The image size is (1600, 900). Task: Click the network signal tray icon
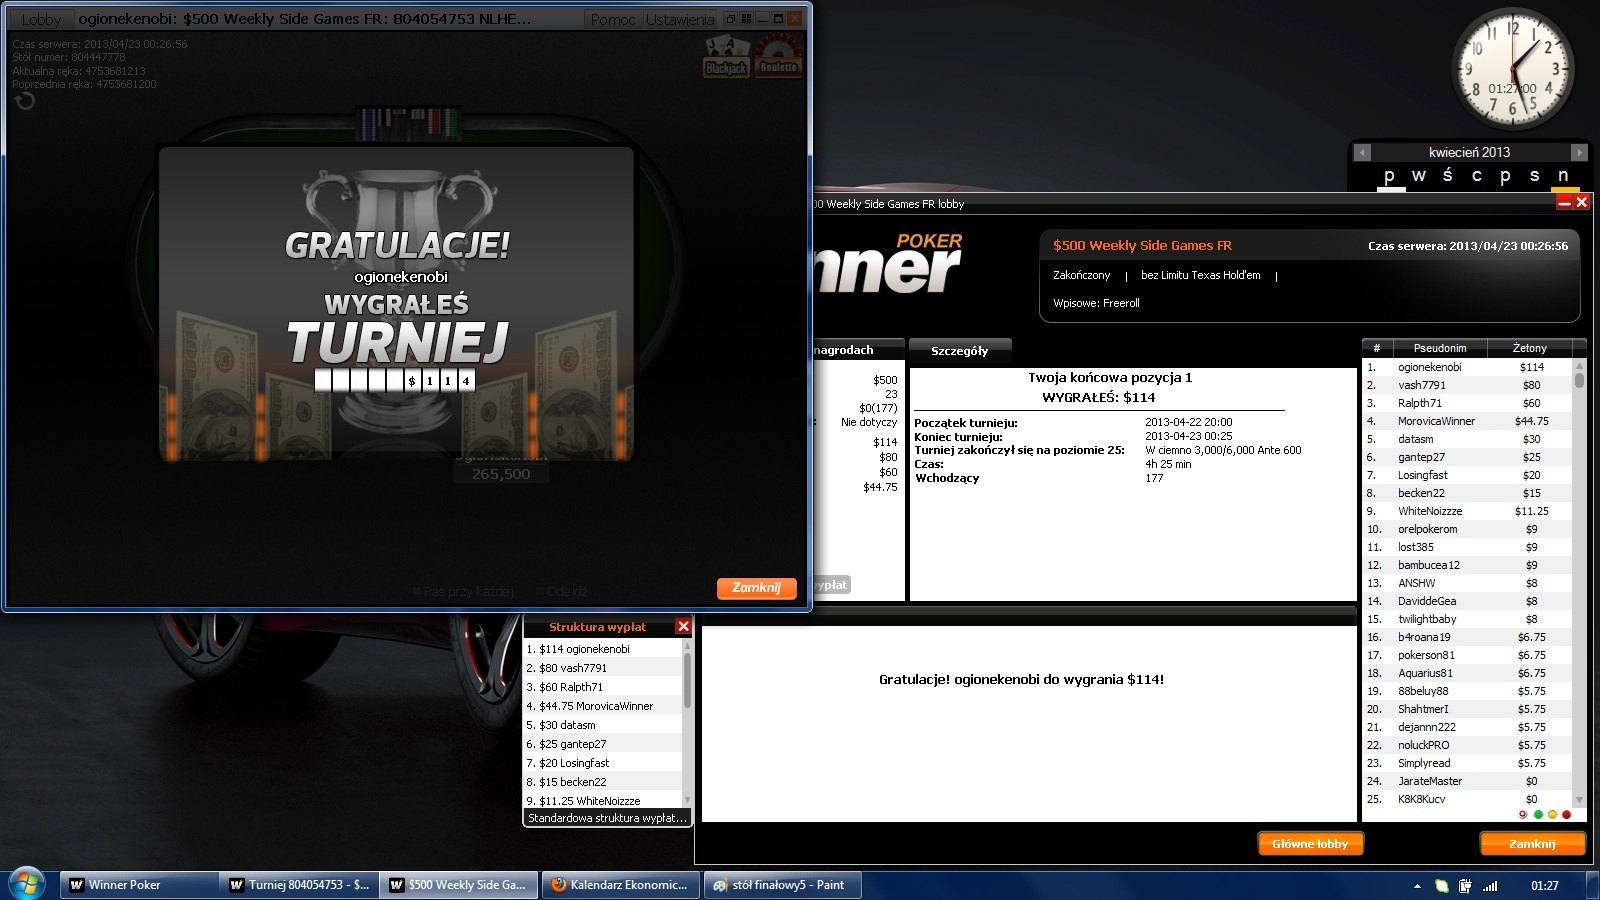point(1490,885)
